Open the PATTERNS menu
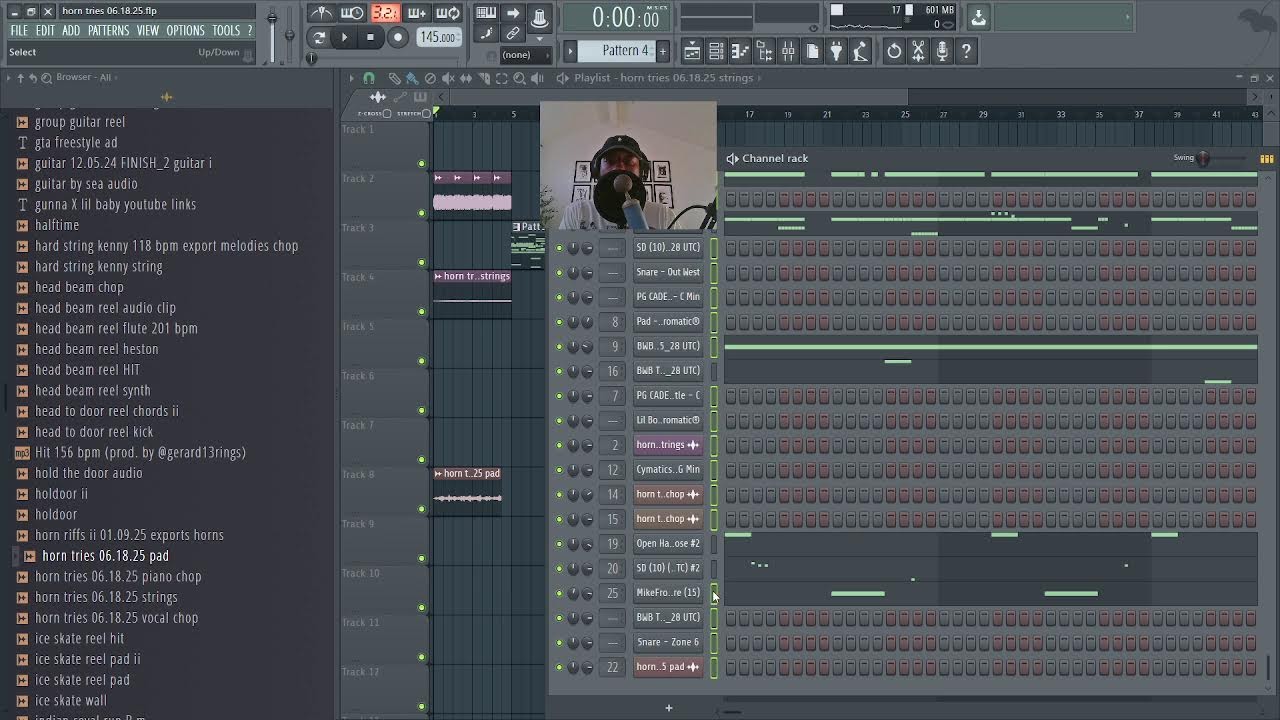Image resolution: width=1280 pixels, height=720 pixels. click(x=108, y=31)
